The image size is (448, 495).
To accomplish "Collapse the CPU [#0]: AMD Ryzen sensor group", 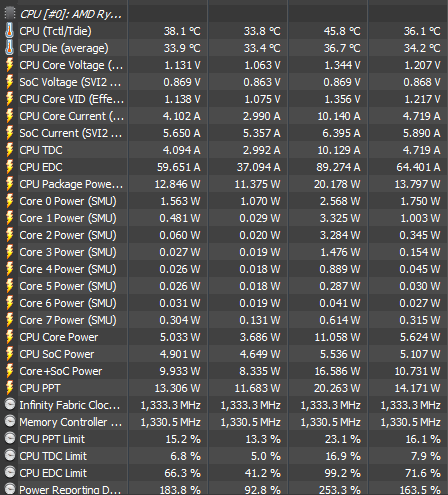I will (x=70, y=14).
